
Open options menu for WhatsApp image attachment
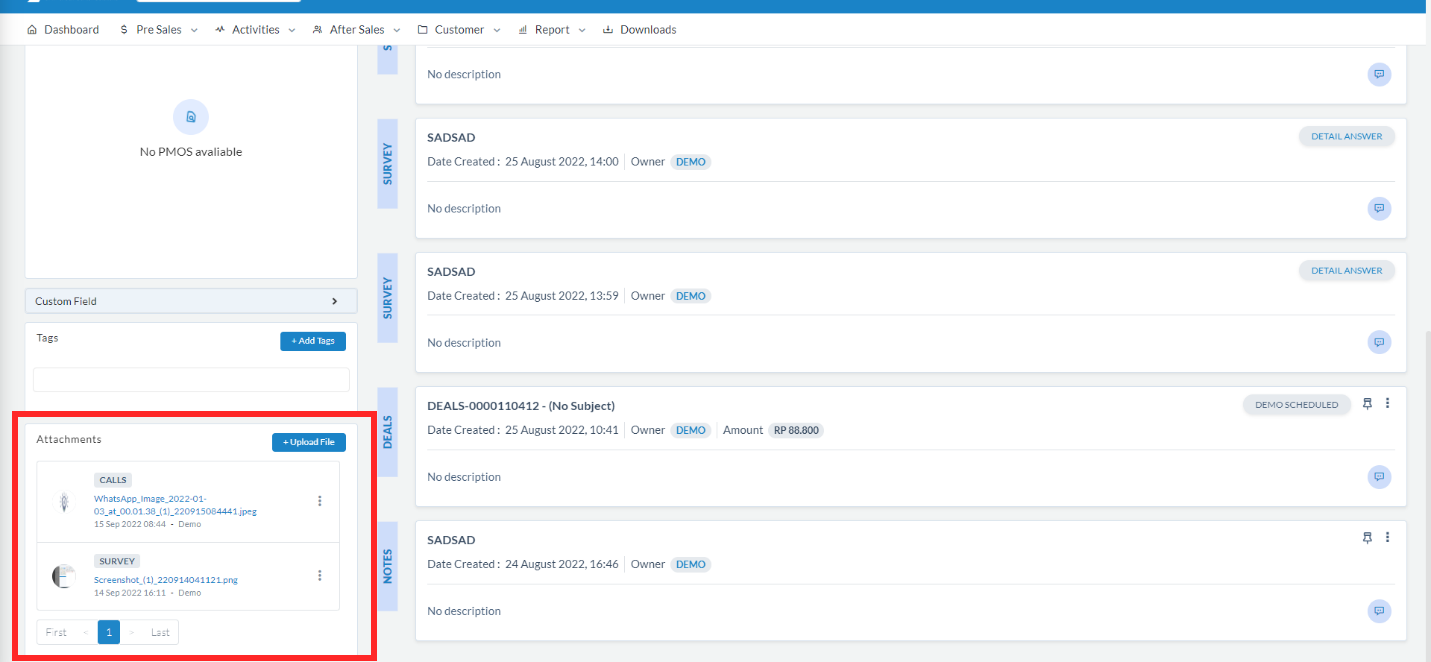pos(320,501)
